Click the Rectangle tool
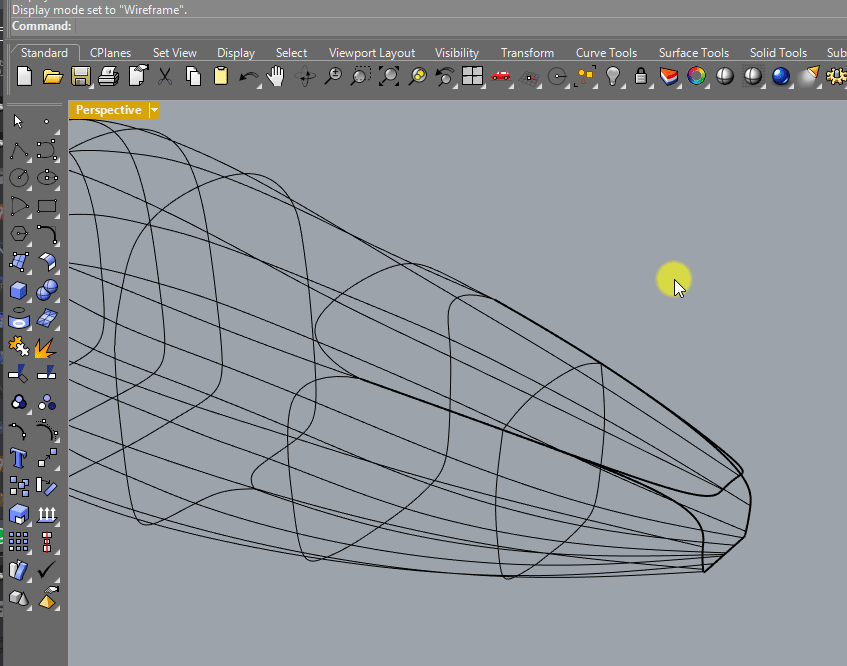847x666 pixels. click(46, 207)
